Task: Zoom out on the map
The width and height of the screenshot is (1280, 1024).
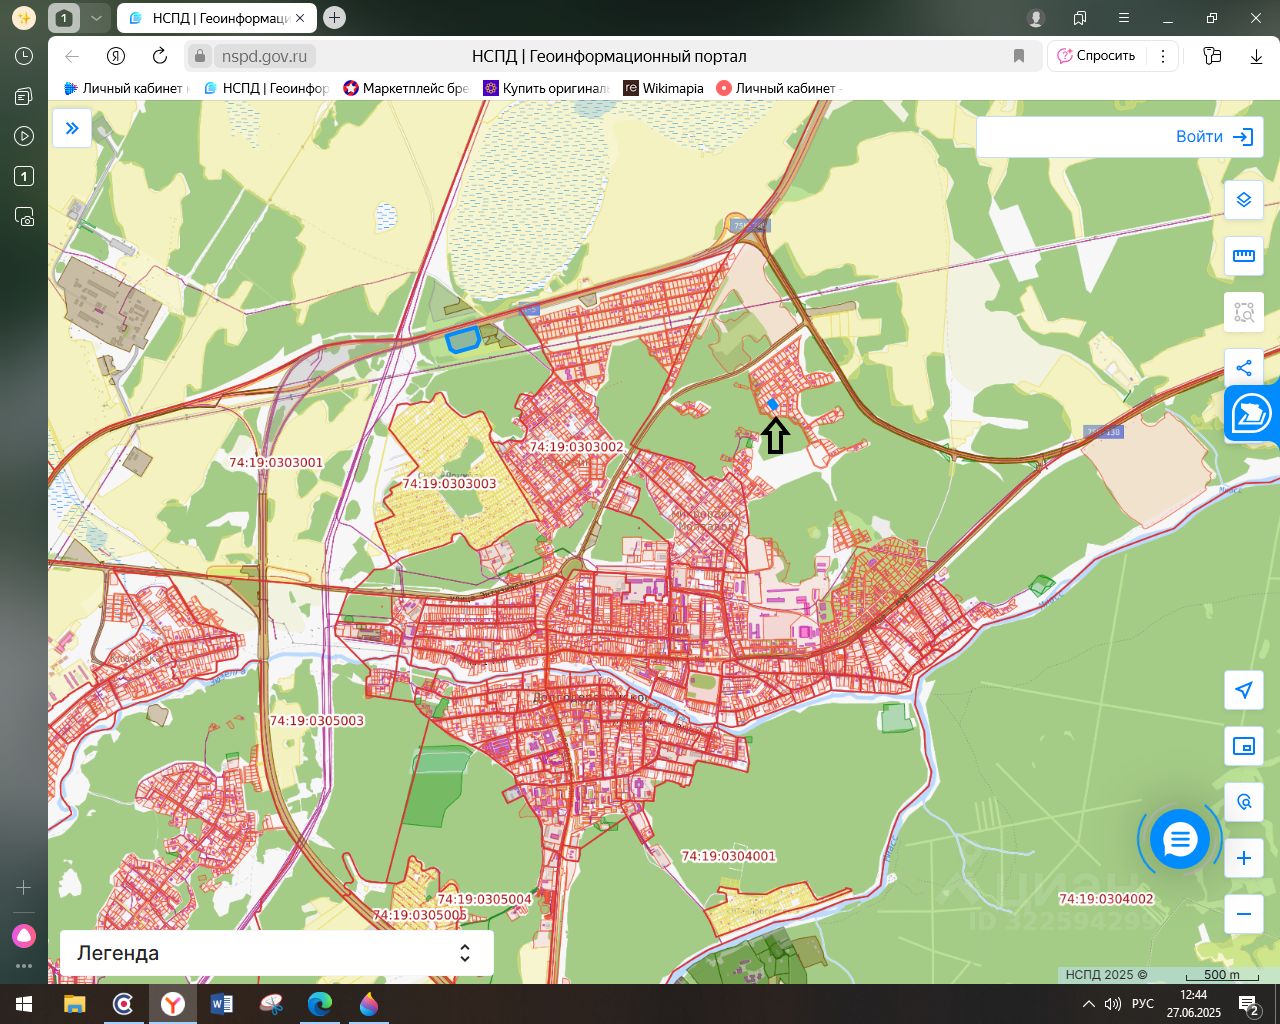Action: point(1243,914)
